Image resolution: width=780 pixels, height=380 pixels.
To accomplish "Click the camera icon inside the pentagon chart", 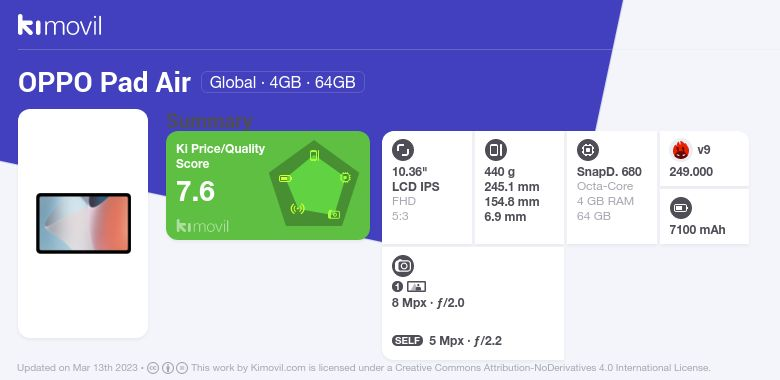I will click(334, 214).
